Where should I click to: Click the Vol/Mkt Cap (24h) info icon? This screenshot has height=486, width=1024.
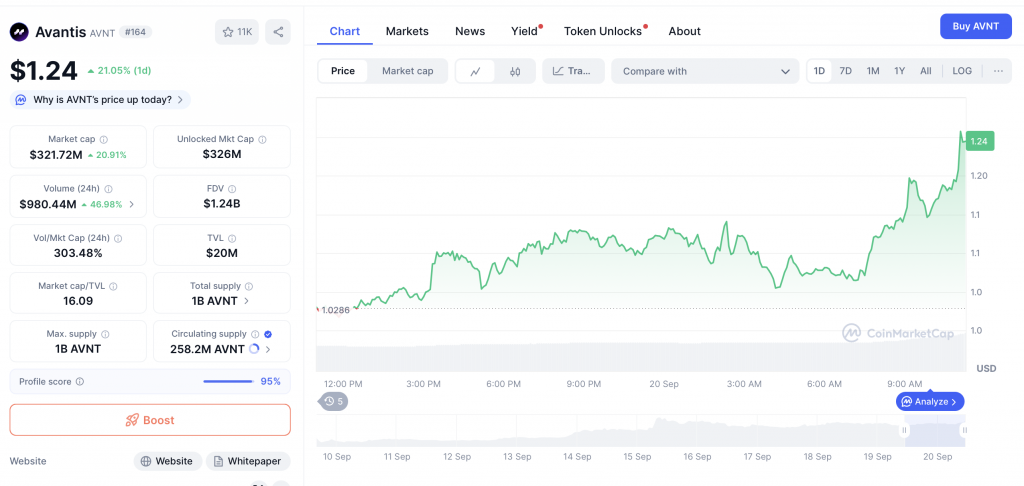click(118, 238)
